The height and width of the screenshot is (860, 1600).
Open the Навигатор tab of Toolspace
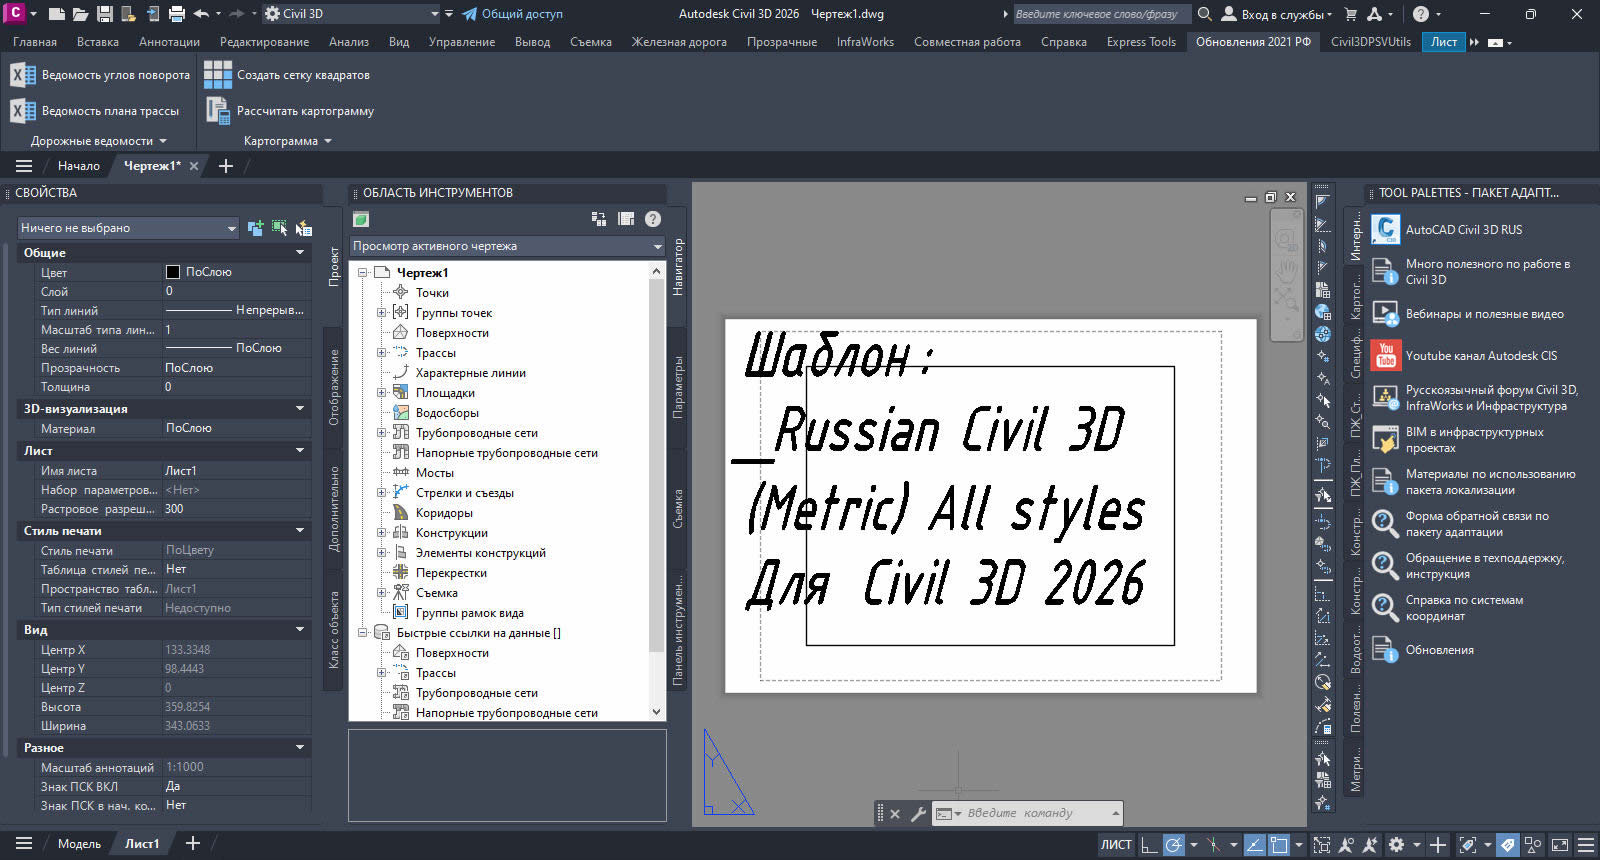click(x=677, y=267)
